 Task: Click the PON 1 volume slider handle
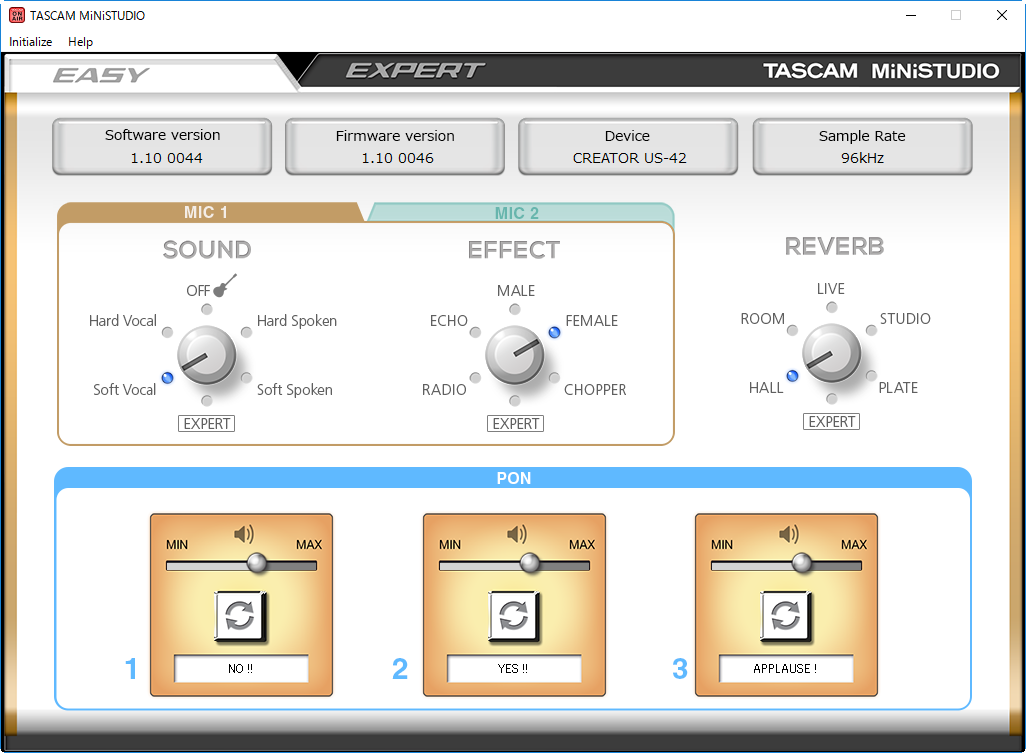[257, 563]
